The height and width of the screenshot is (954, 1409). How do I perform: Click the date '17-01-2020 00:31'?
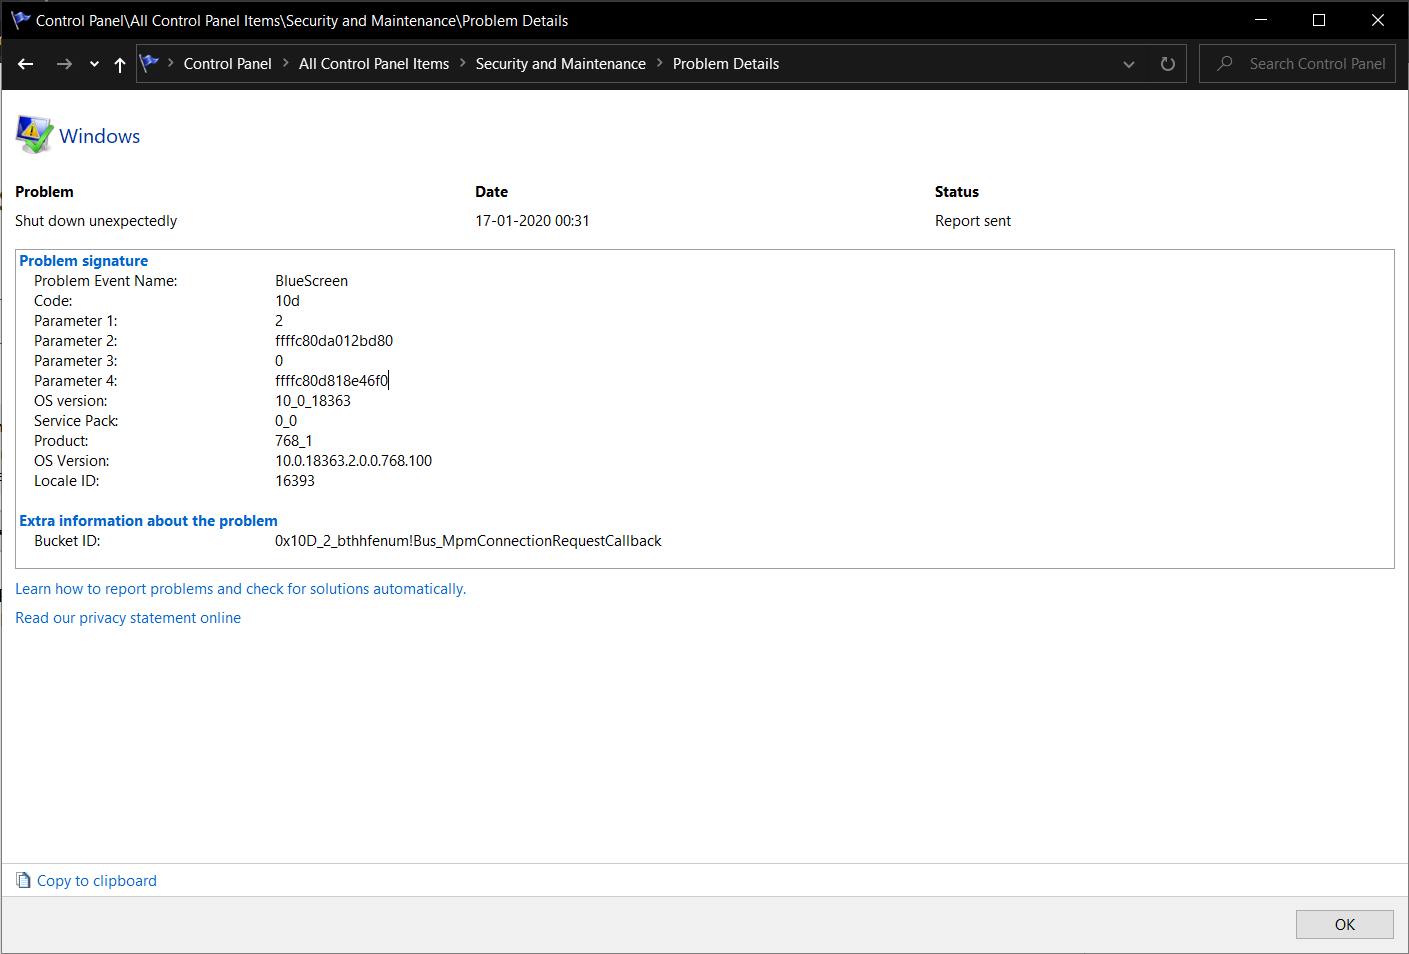532,221
